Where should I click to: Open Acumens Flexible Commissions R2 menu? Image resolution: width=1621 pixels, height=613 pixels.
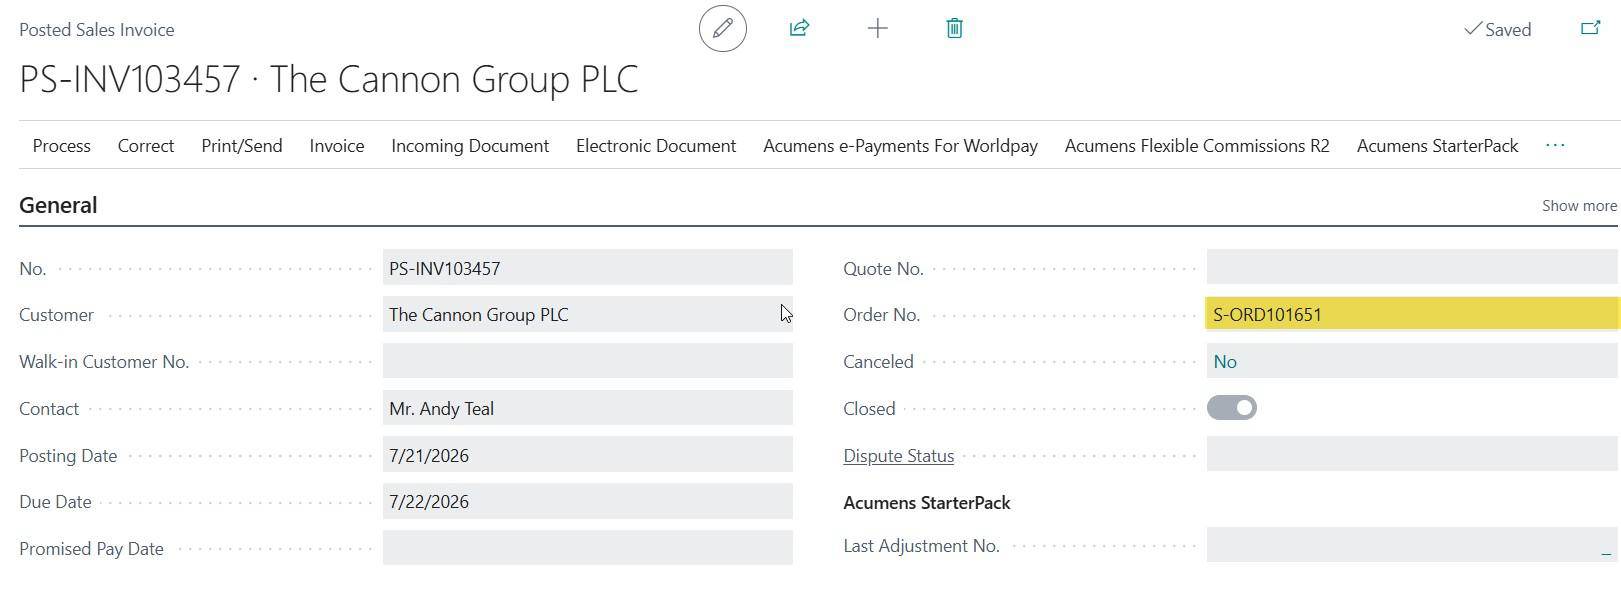[1197, 146]
